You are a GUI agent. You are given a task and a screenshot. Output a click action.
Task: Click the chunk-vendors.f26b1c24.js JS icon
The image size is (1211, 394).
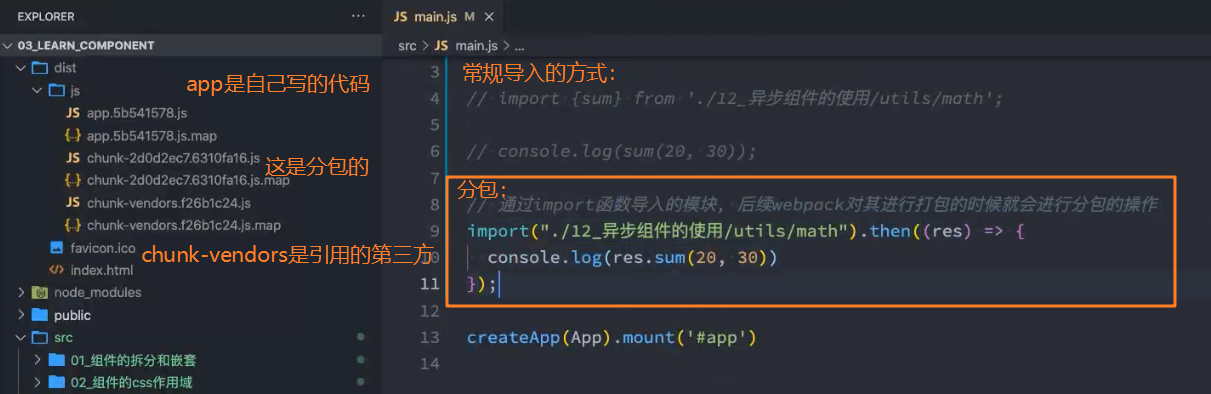(x=73, y=203)
